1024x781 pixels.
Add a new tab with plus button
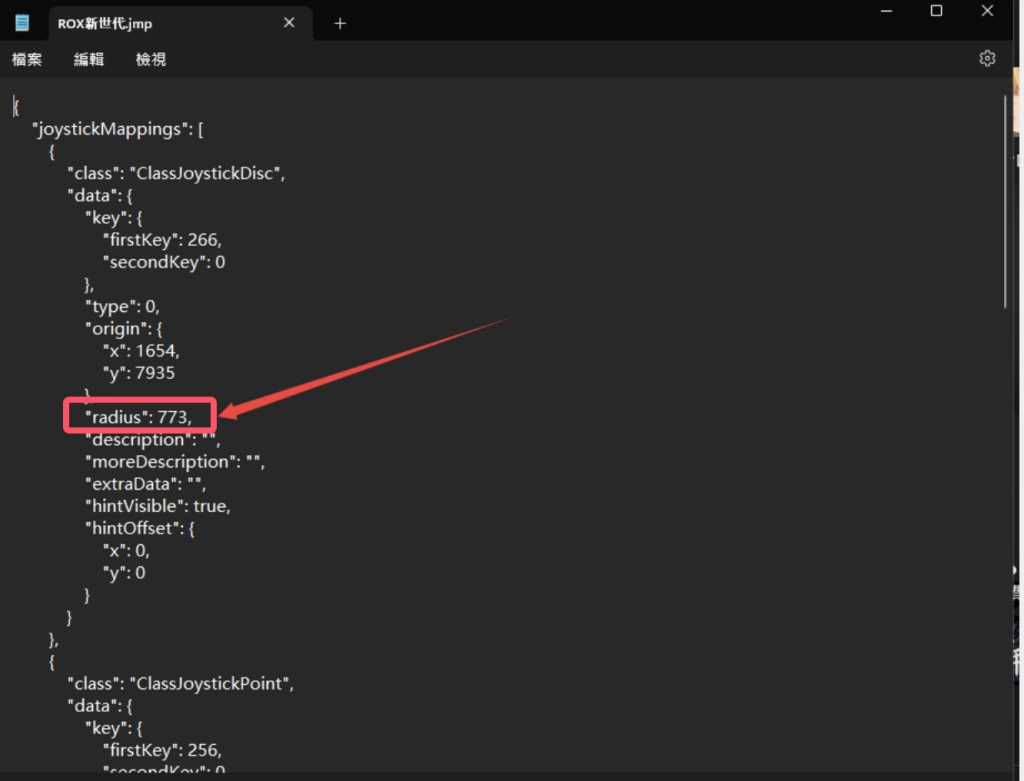click(340, 23)
